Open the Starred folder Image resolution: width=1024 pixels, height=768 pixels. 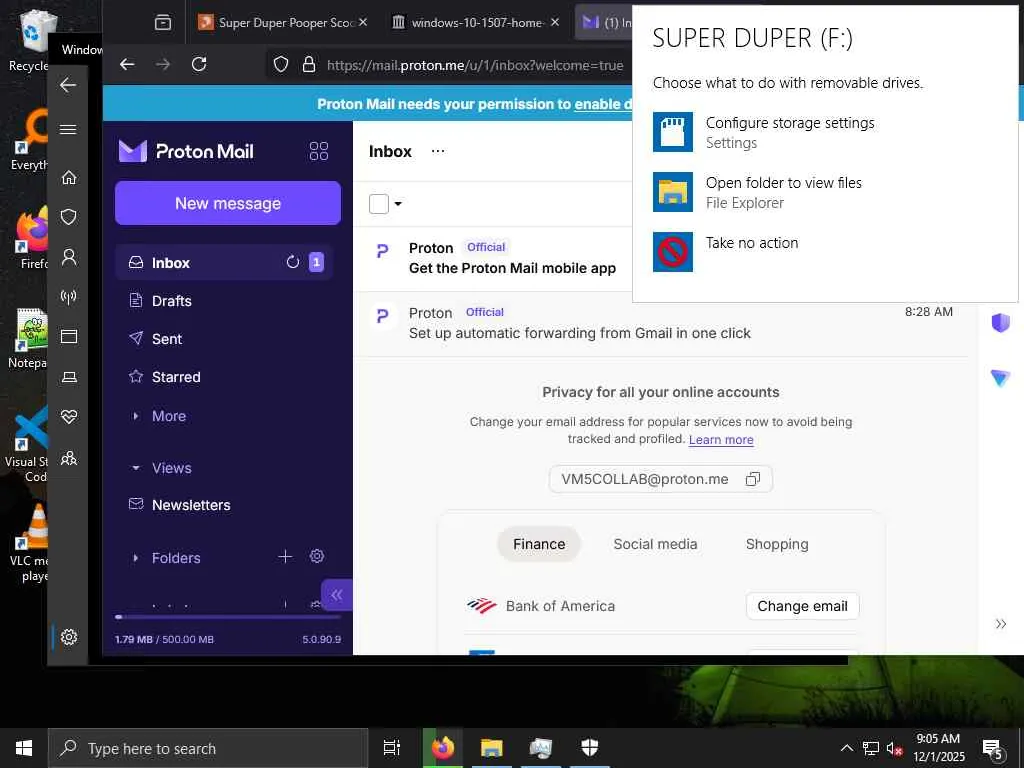(224, 377)
